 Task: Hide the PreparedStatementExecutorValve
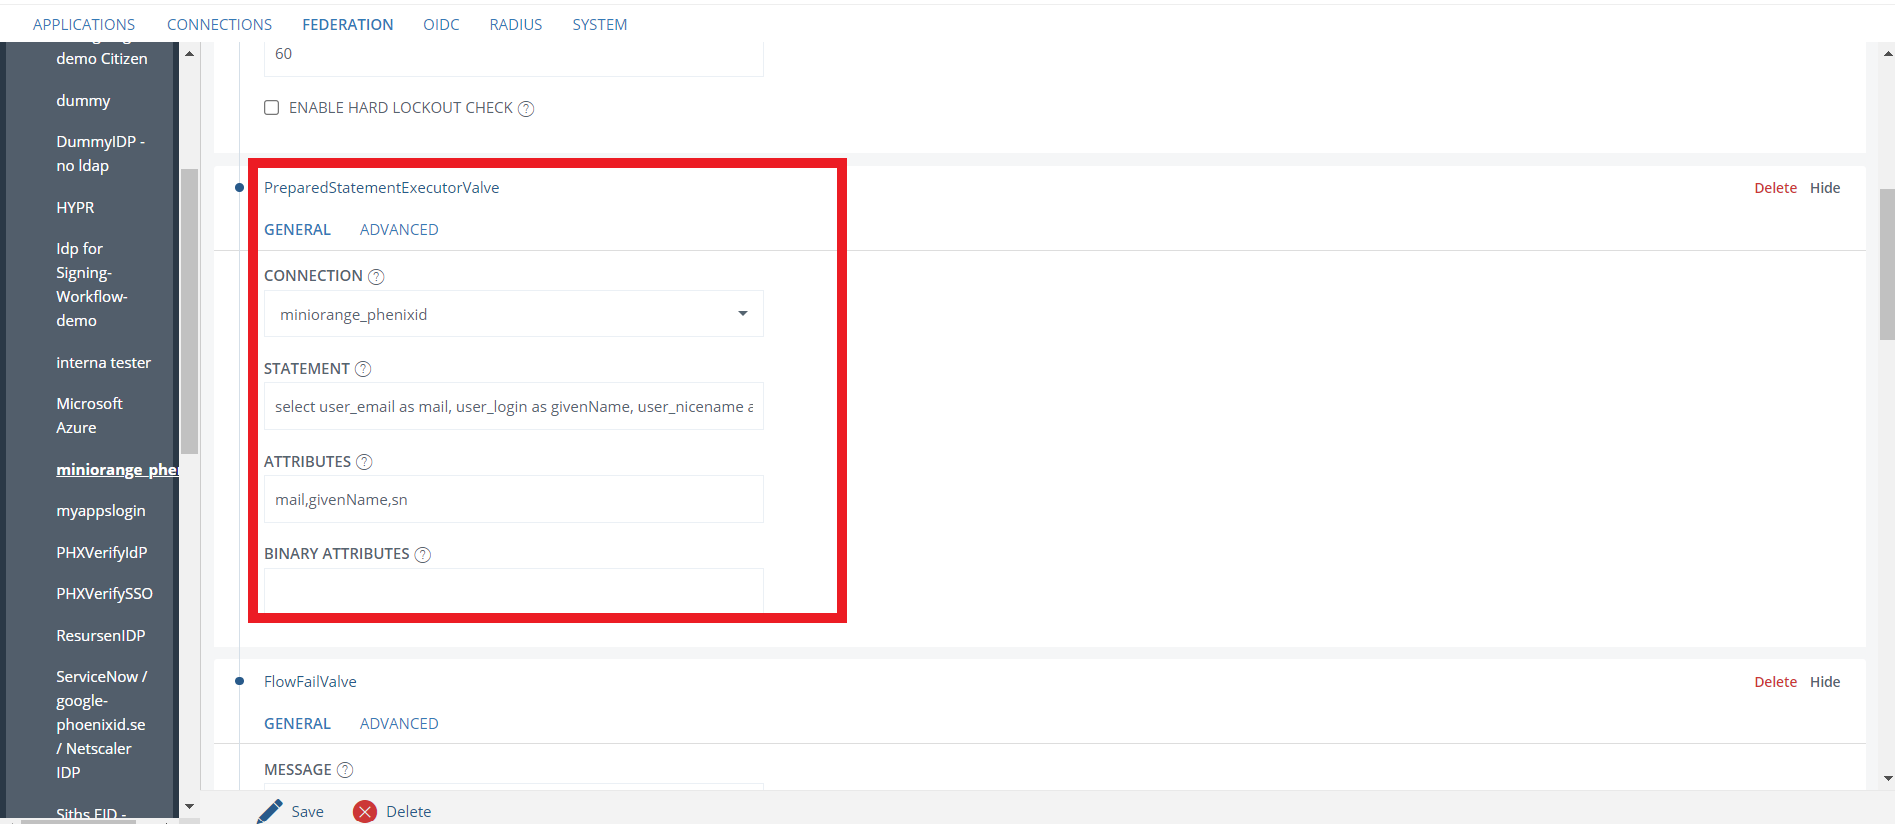1825,188
